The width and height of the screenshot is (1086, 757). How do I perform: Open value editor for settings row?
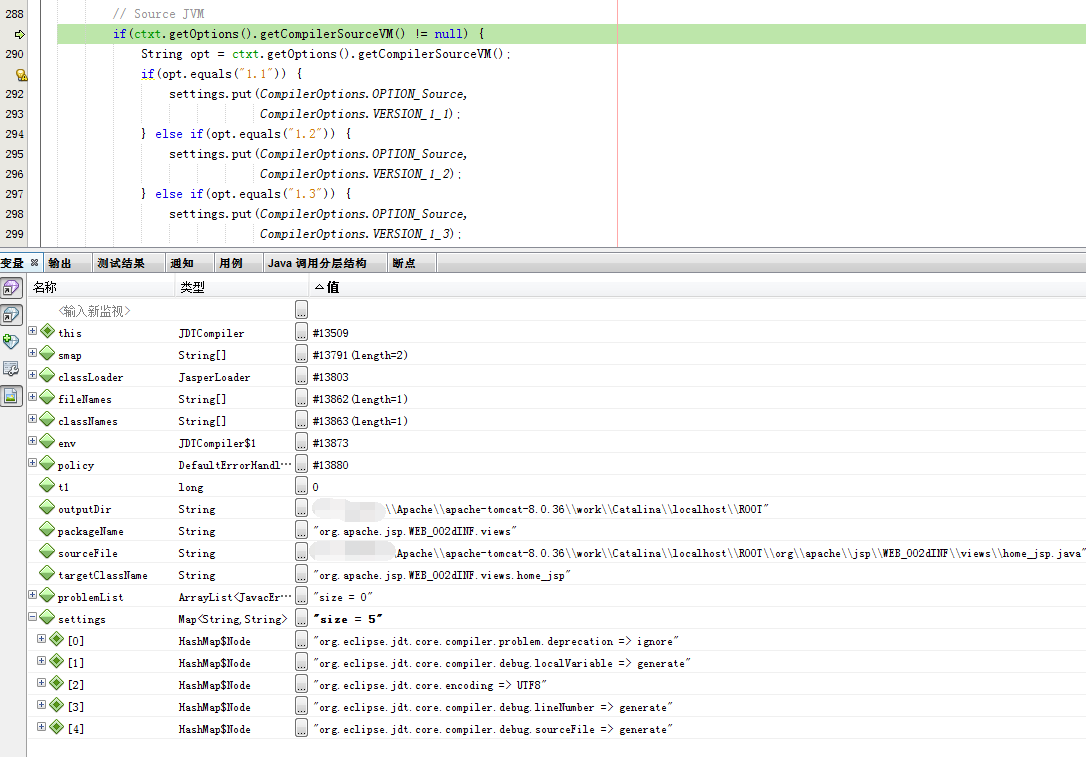[x=301, y=618]
